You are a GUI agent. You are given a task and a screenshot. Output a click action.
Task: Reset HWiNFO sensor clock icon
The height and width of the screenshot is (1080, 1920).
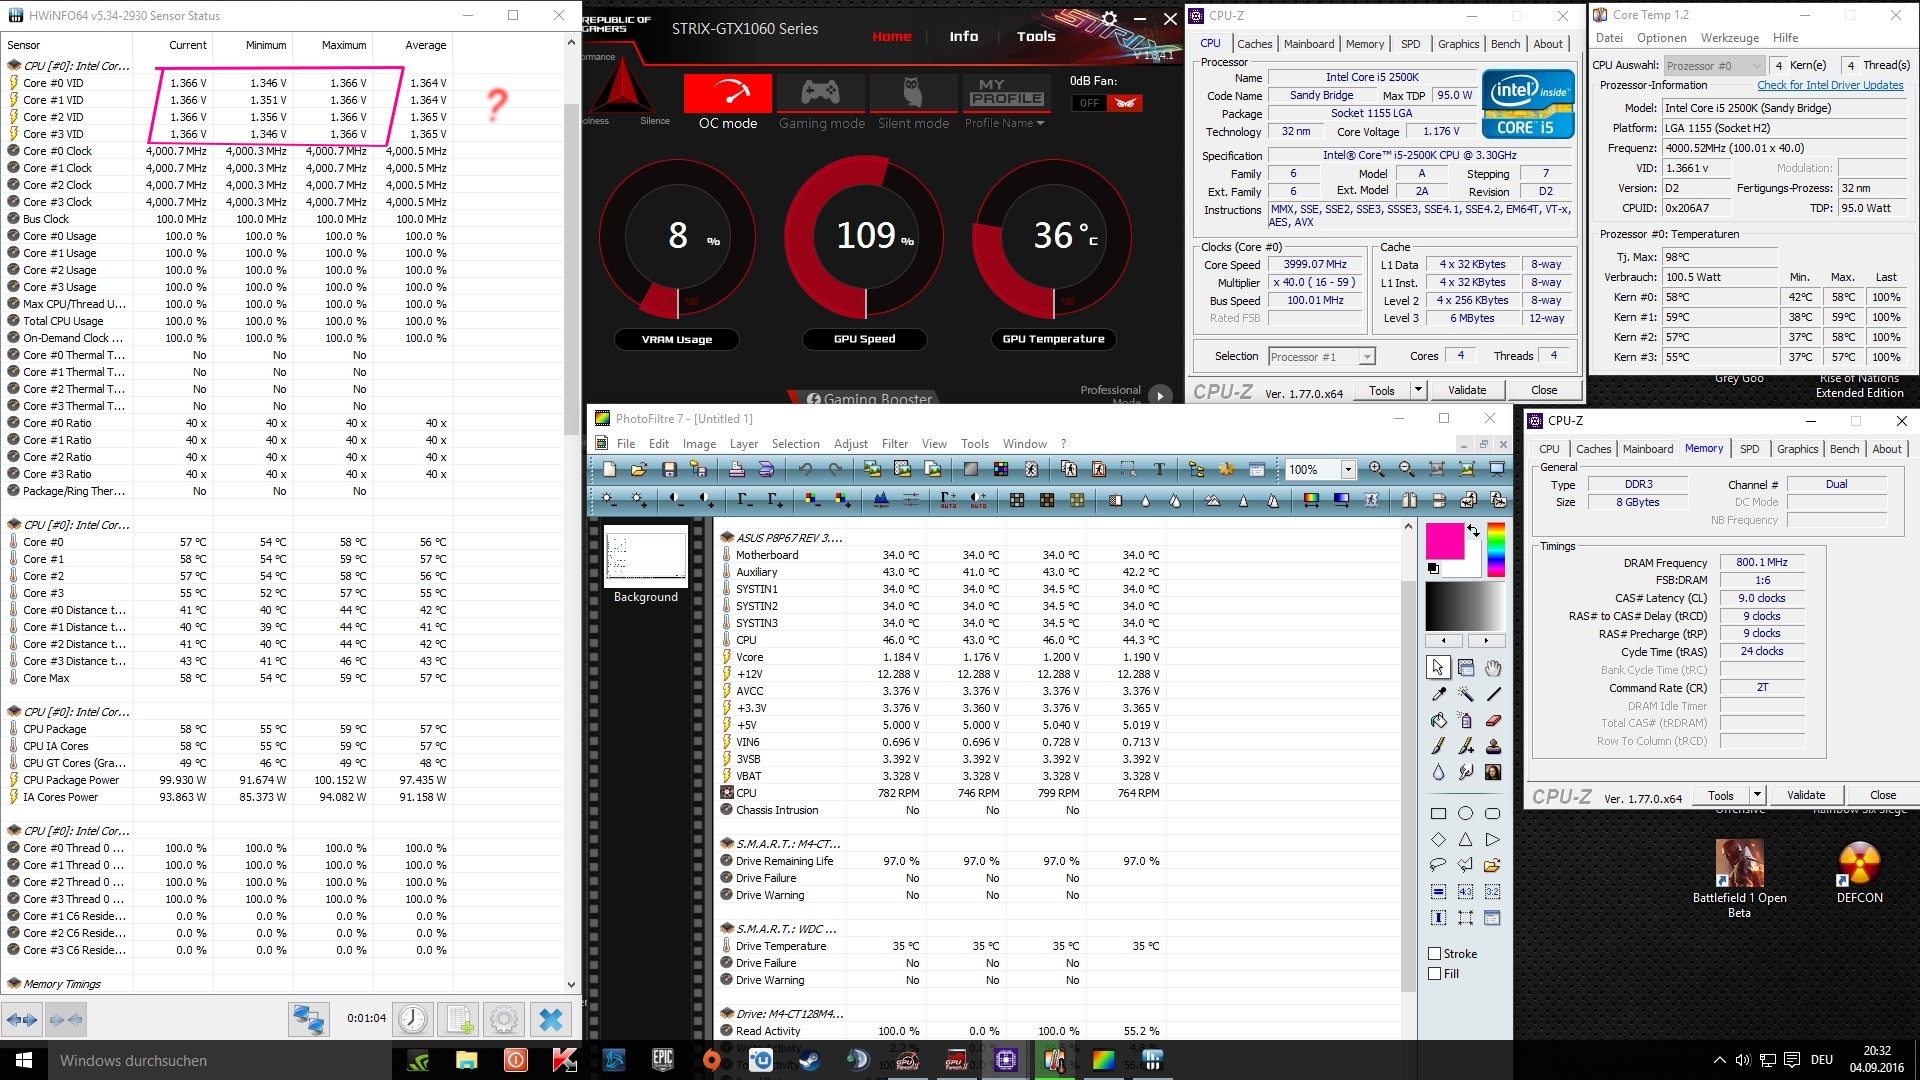click(412, 1019)
